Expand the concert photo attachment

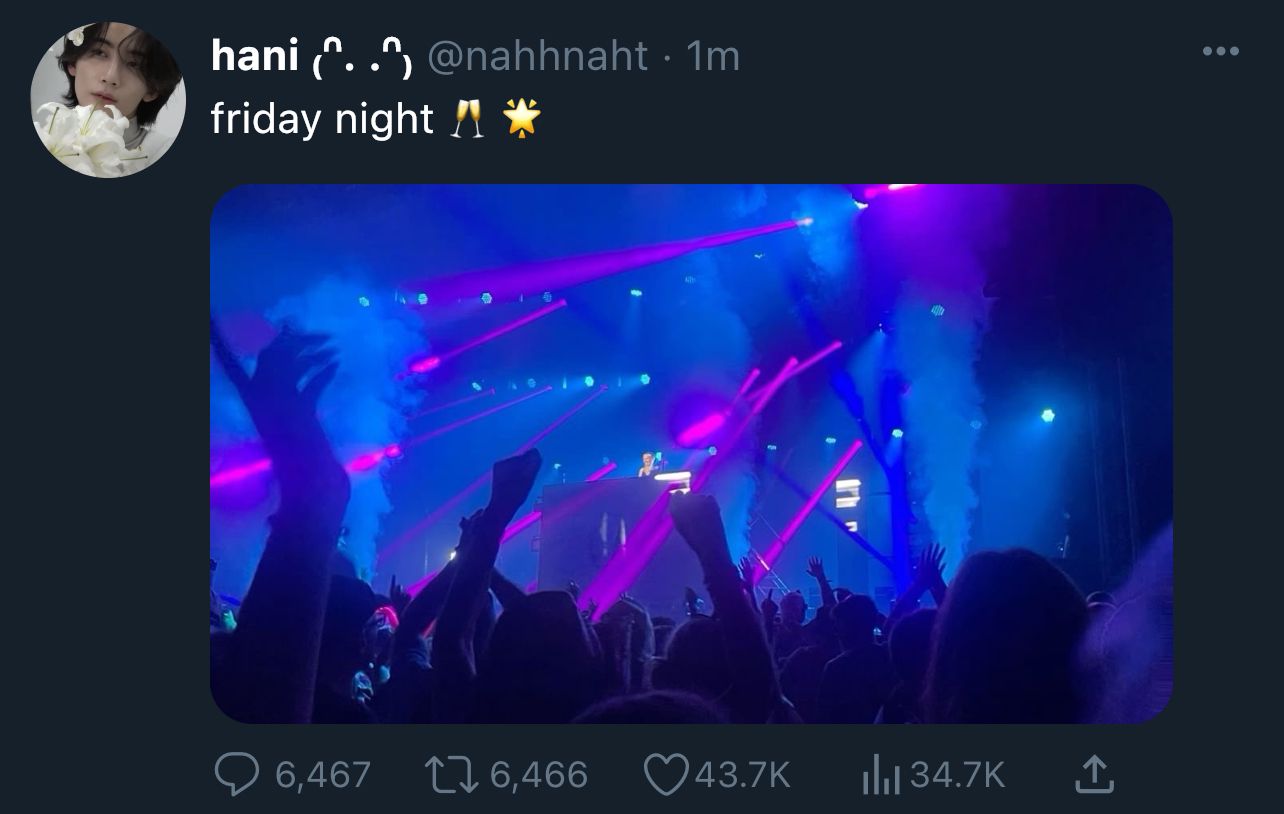tap(690, 453)
